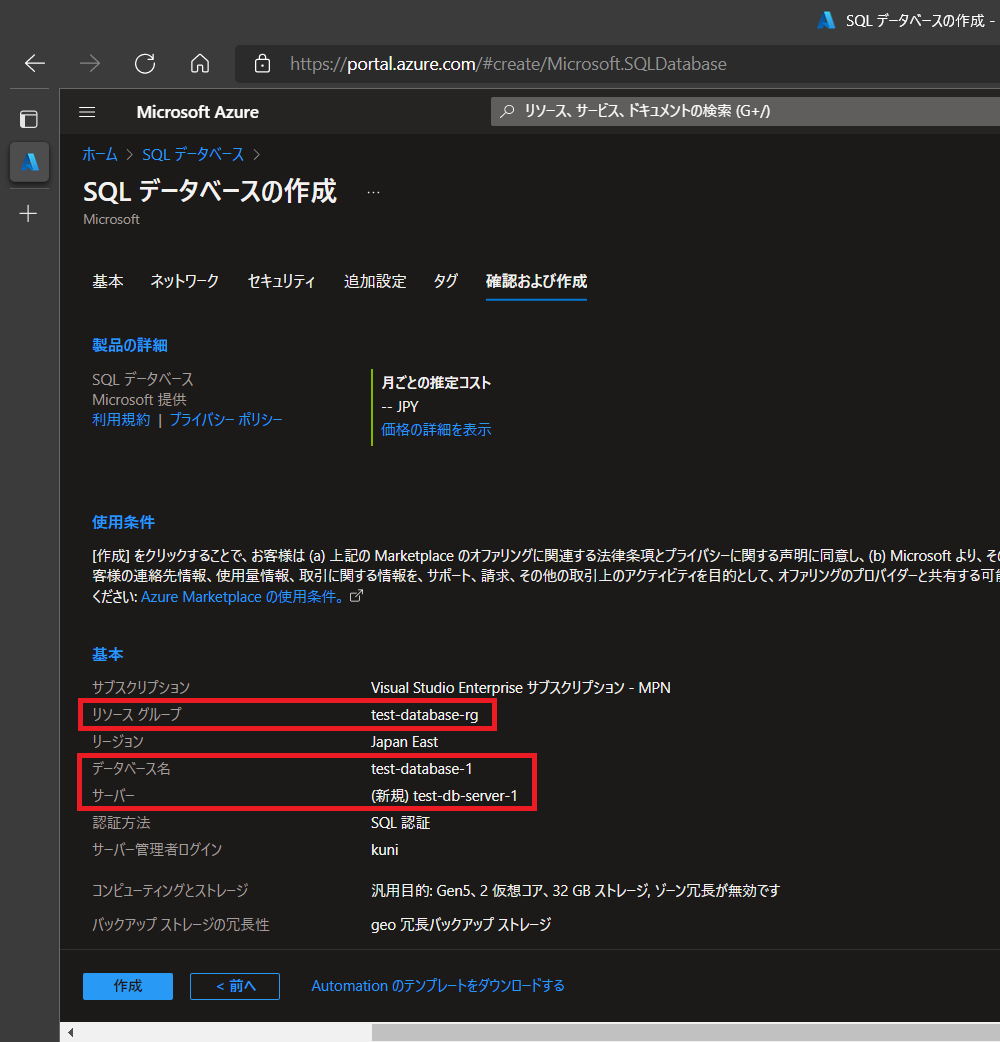This screenshot has height=1042, width=1000.
Task: Click the (新規) test-db-server-1 server value
Action: (x=444, y=795)
